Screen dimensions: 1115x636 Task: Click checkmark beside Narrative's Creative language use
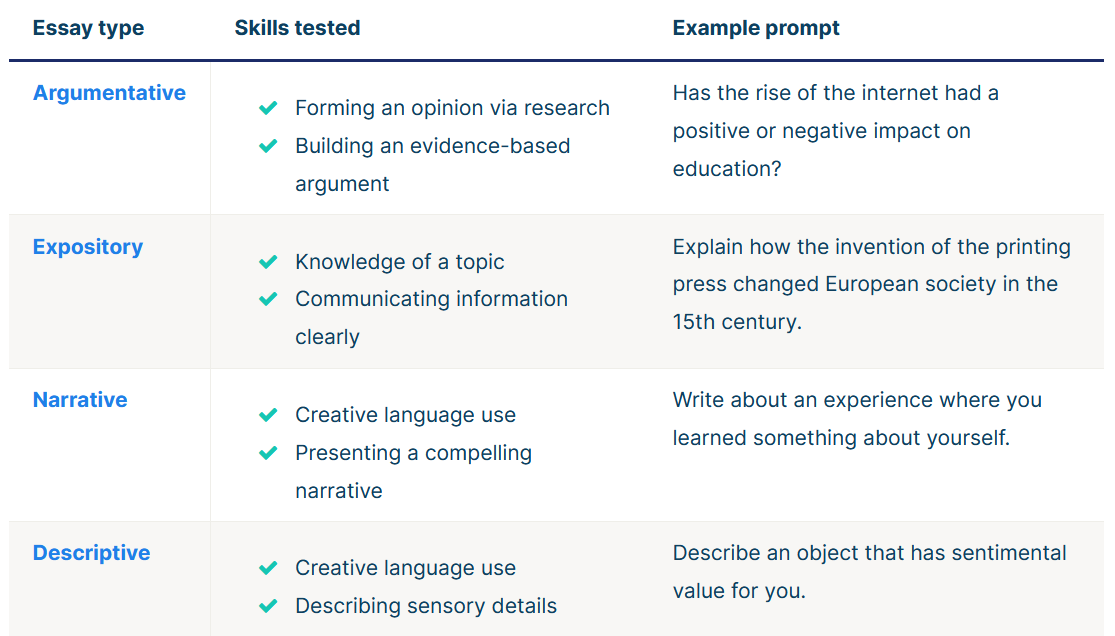(x=268, y=415)
